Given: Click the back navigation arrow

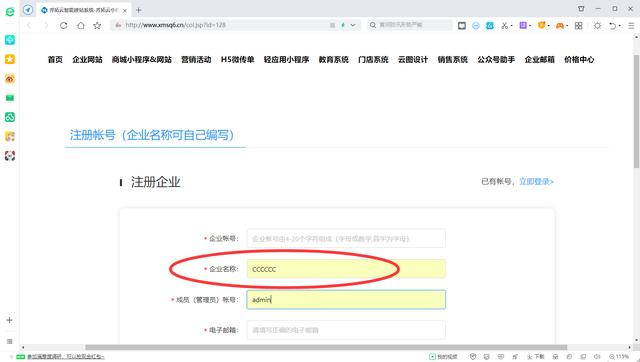Looking at the screenshot, I should [29, 25].
